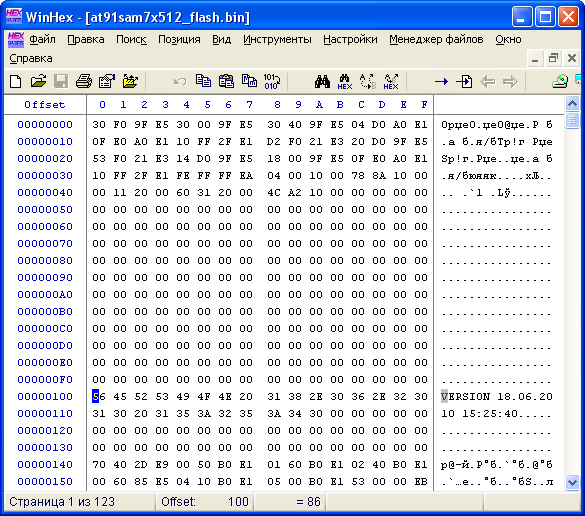Open the Настройки menu
This screenshot has width=585, height=516.
tap(350, 39)
